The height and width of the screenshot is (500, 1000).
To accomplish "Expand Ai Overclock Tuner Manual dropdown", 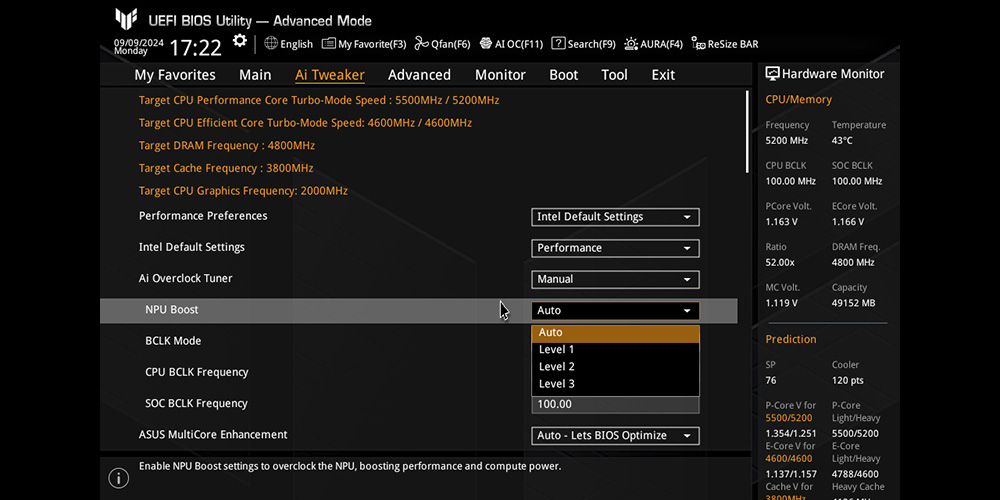I will pos(615,279).
